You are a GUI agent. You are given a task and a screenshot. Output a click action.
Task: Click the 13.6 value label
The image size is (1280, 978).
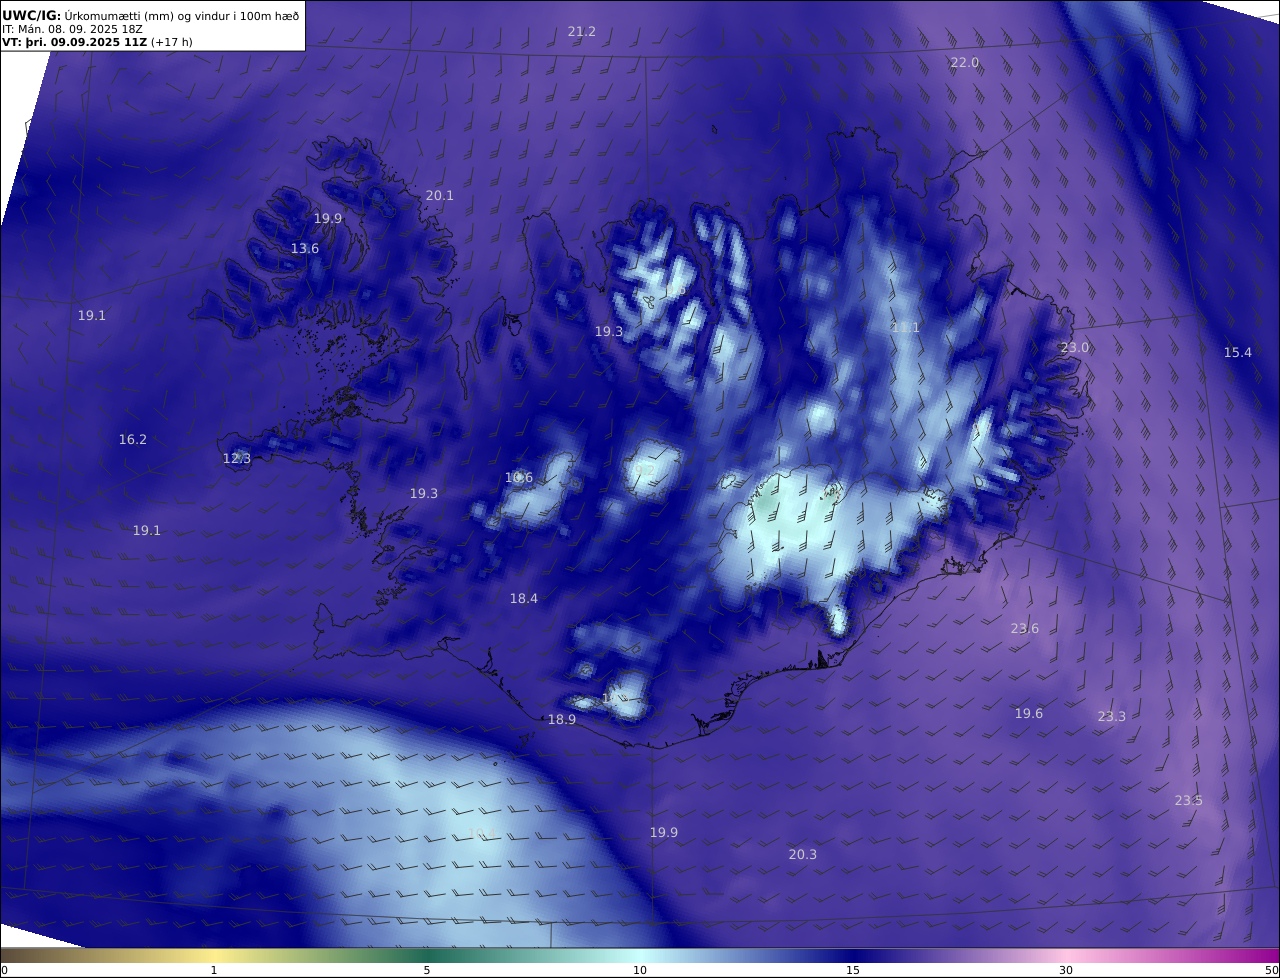click(305, 249)
